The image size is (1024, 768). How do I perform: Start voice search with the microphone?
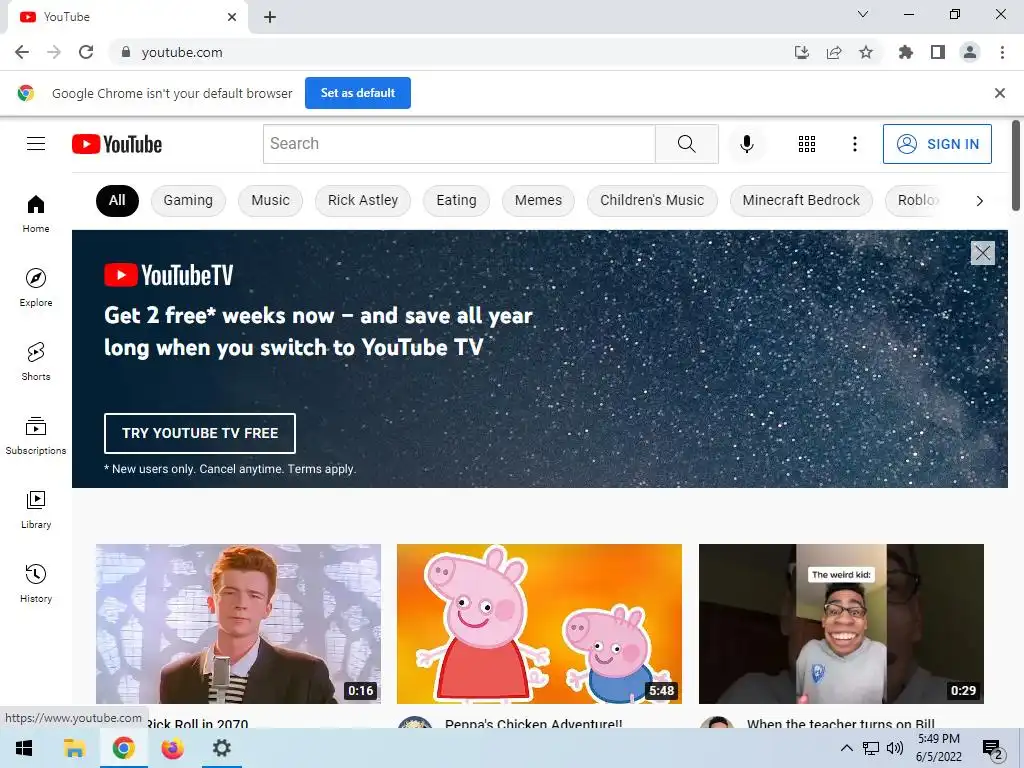click(746, 144)
